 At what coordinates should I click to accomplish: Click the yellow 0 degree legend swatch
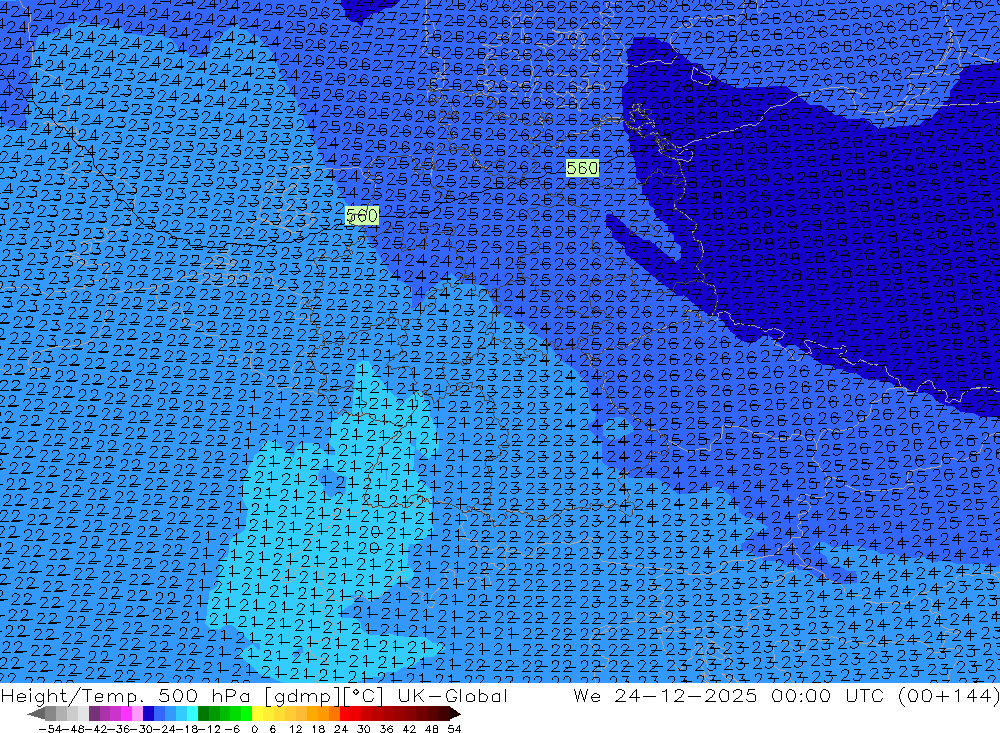(x=258, y=714)
